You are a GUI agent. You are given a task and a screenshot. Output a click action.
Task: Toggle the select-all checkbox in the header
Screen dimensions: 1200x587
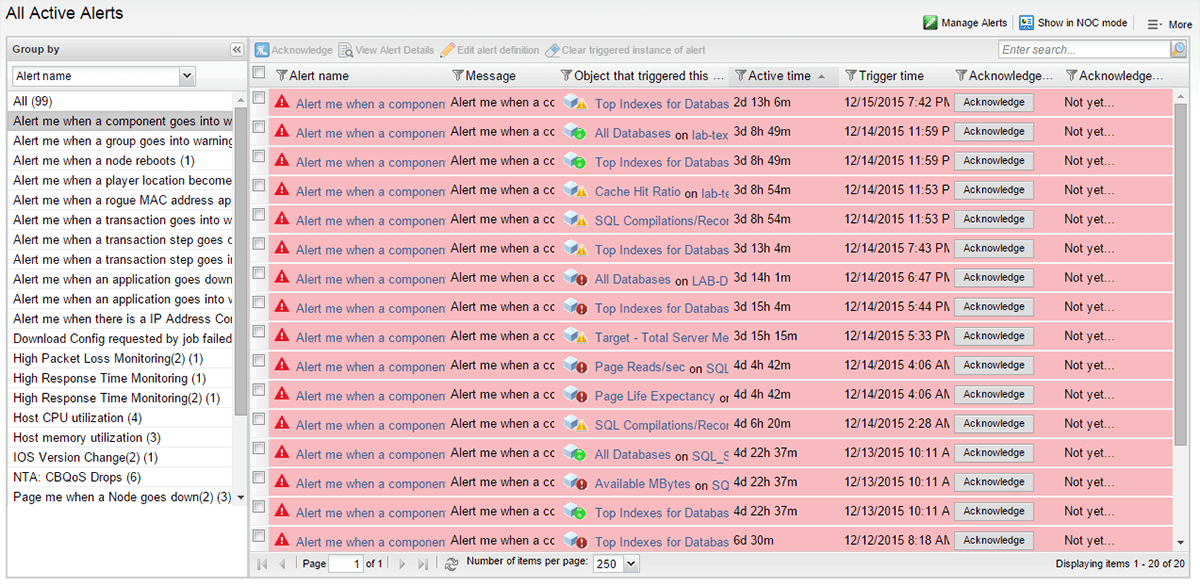point(258,74)
